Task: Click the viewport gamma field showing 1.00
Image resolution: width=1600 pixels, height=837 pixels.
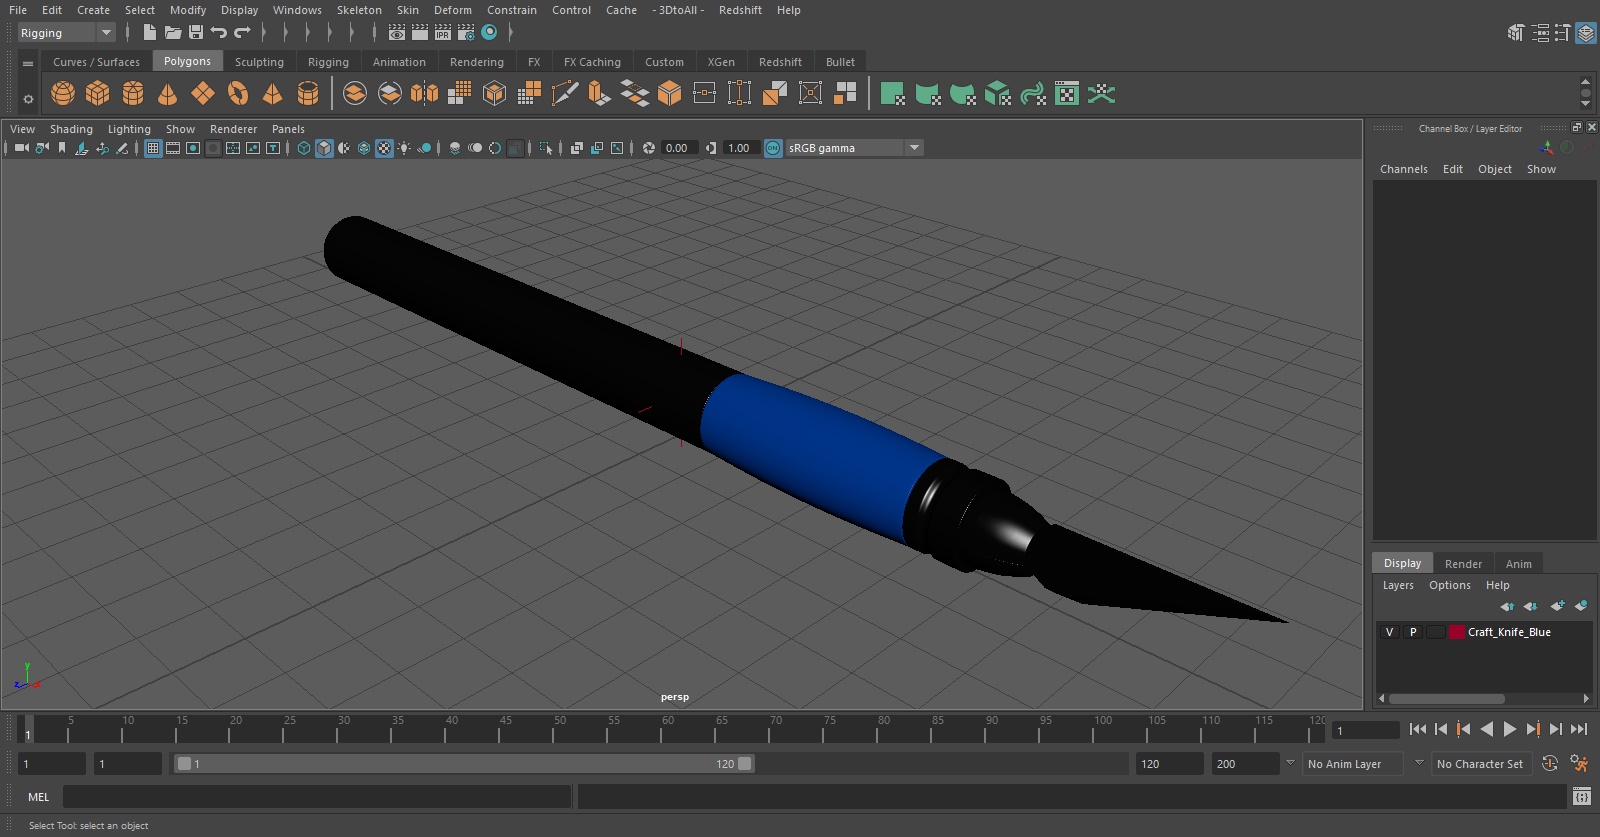Action: click(x=740, y=148)
